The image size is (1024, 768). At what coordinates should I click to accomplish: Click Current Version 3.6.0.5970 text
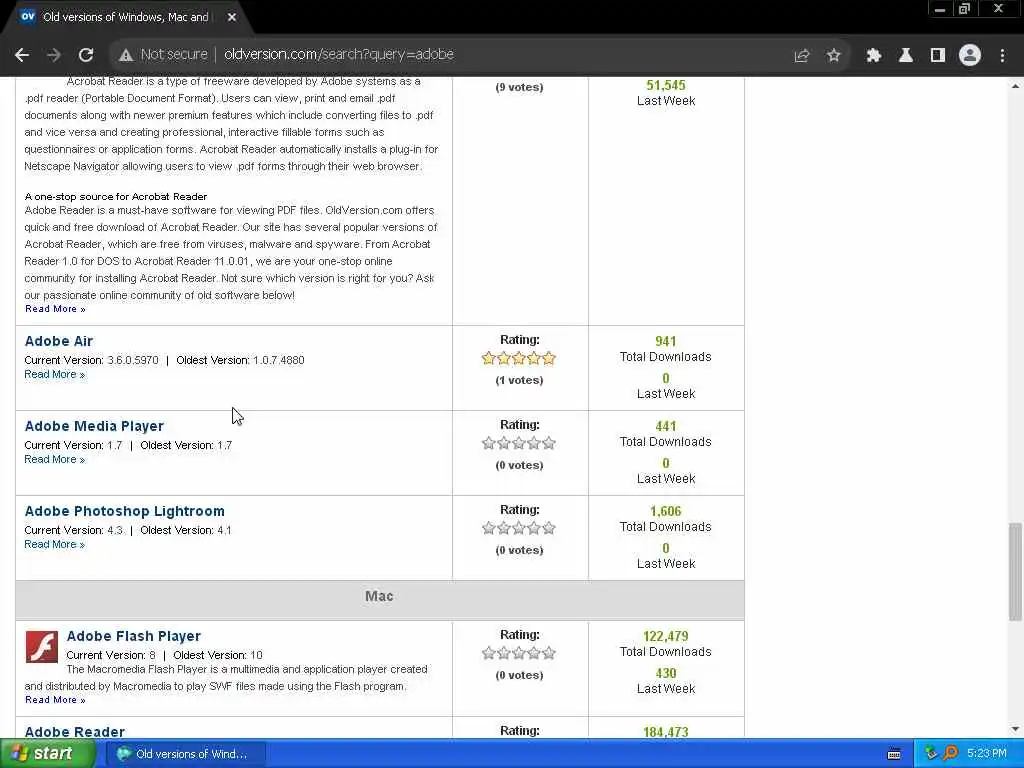(x=91, y=360)
